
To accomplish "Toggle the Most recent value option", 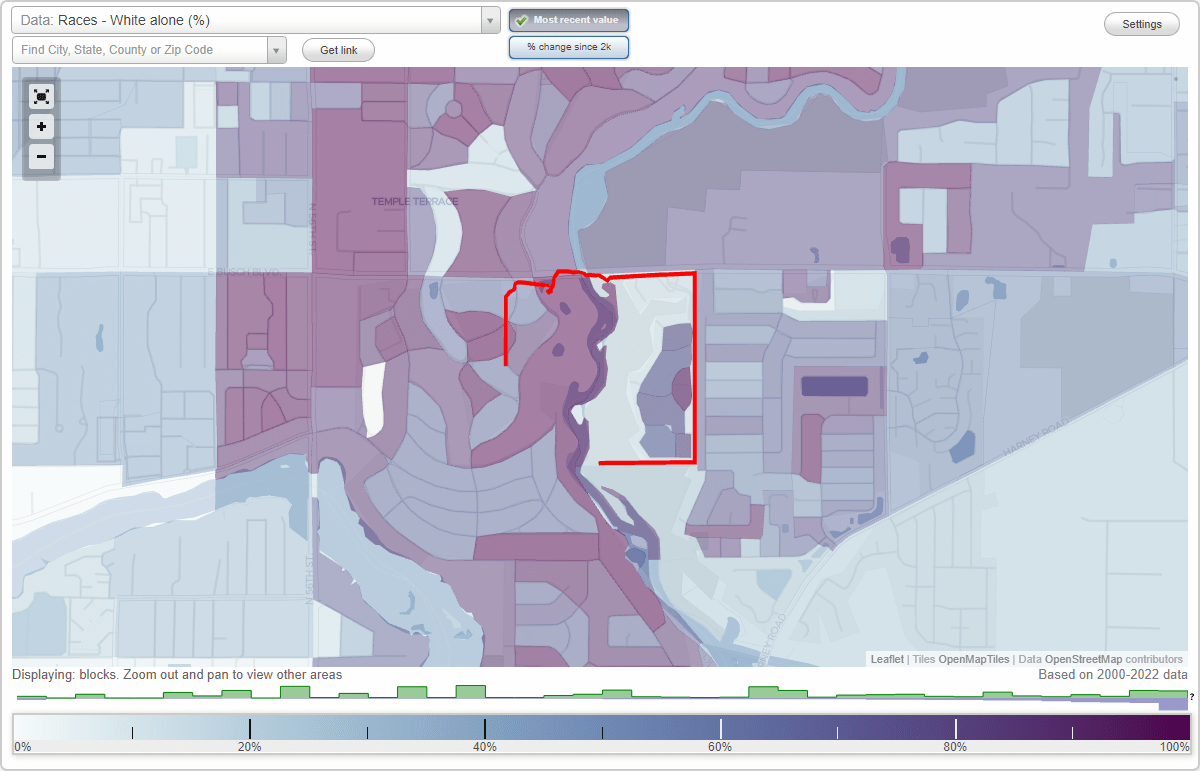I will point(569,20).
